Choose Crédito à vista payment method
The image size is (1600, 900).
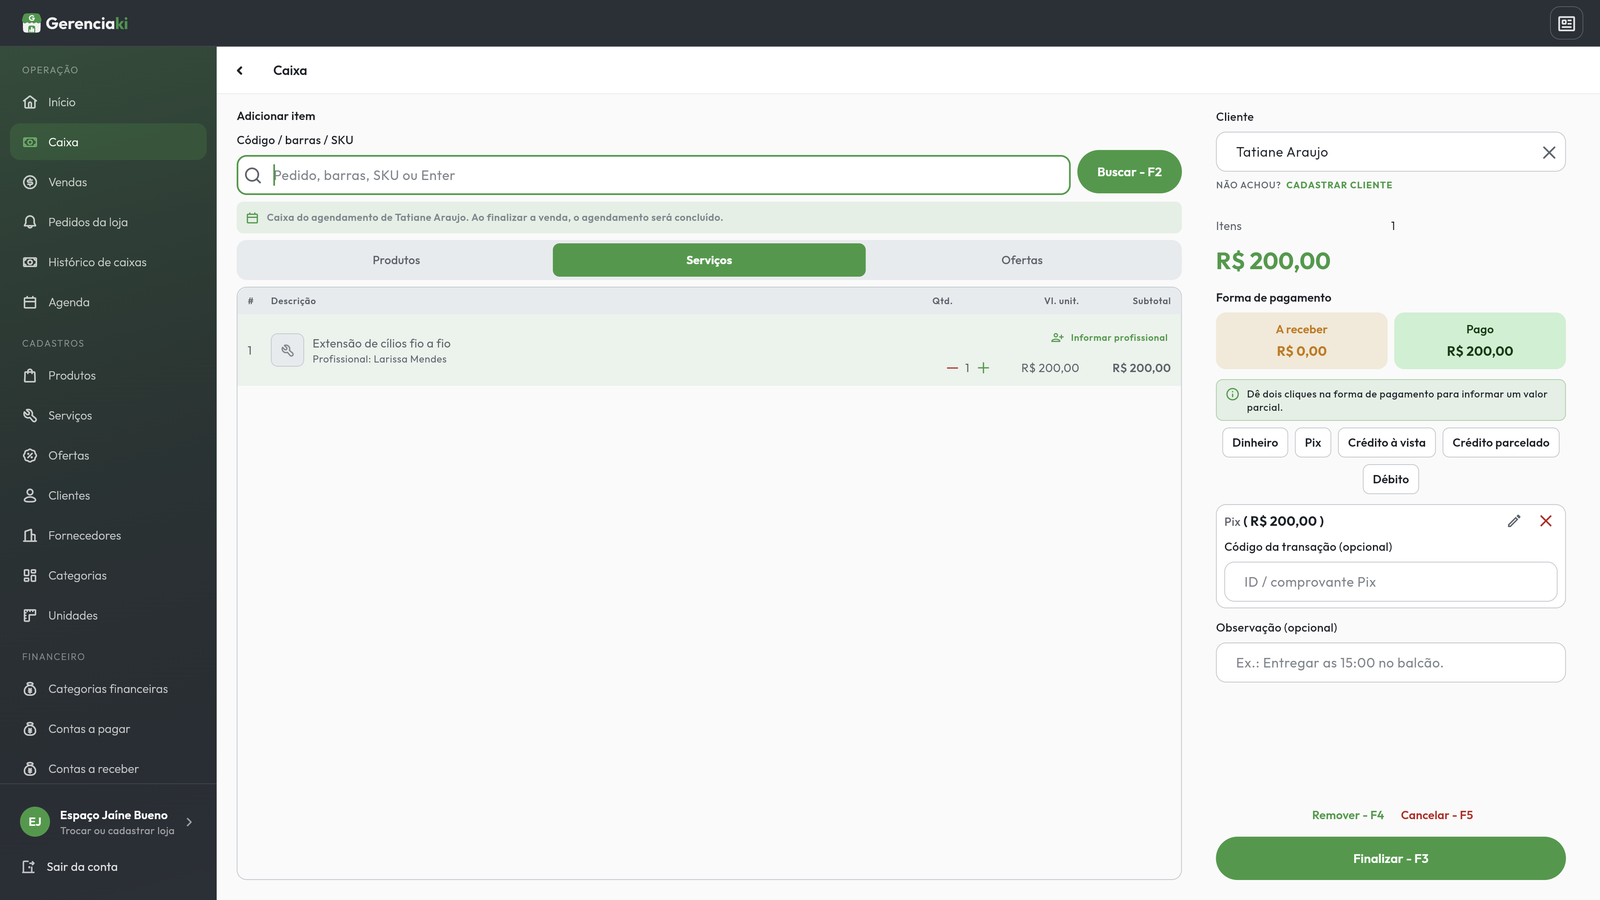tap(1387, 443)
